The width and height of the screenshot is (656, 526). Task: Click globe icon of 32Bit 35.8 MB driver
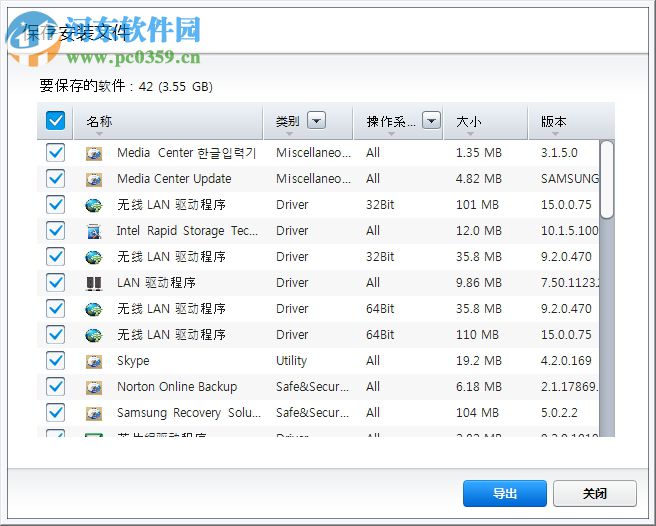click(x=94, y=257)
